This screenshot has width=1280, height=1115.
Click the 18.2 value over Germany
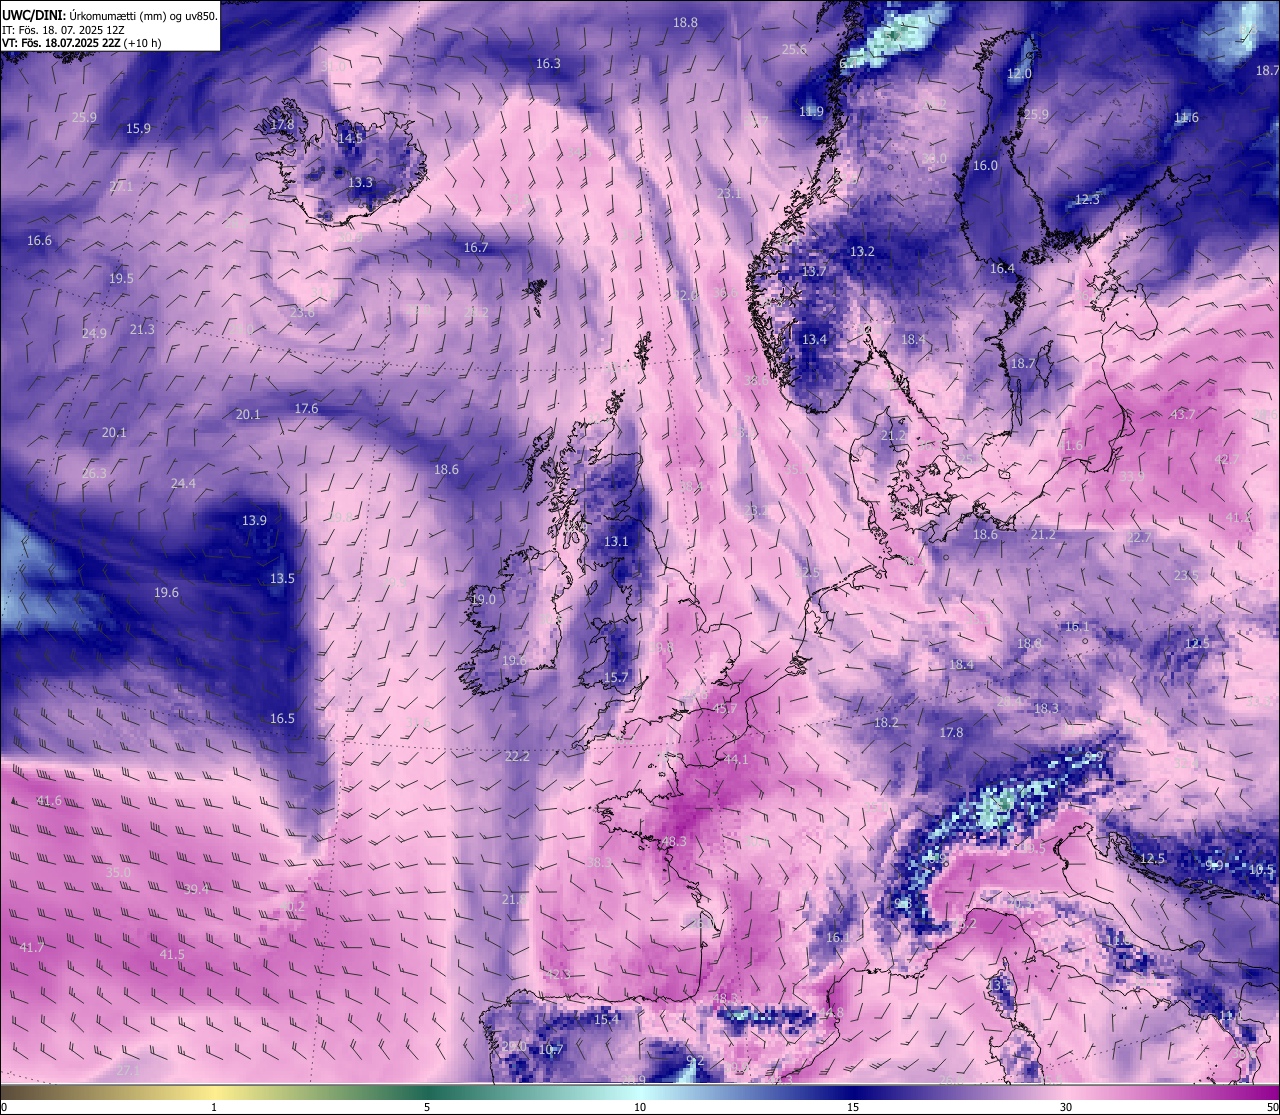coord(886,723)
